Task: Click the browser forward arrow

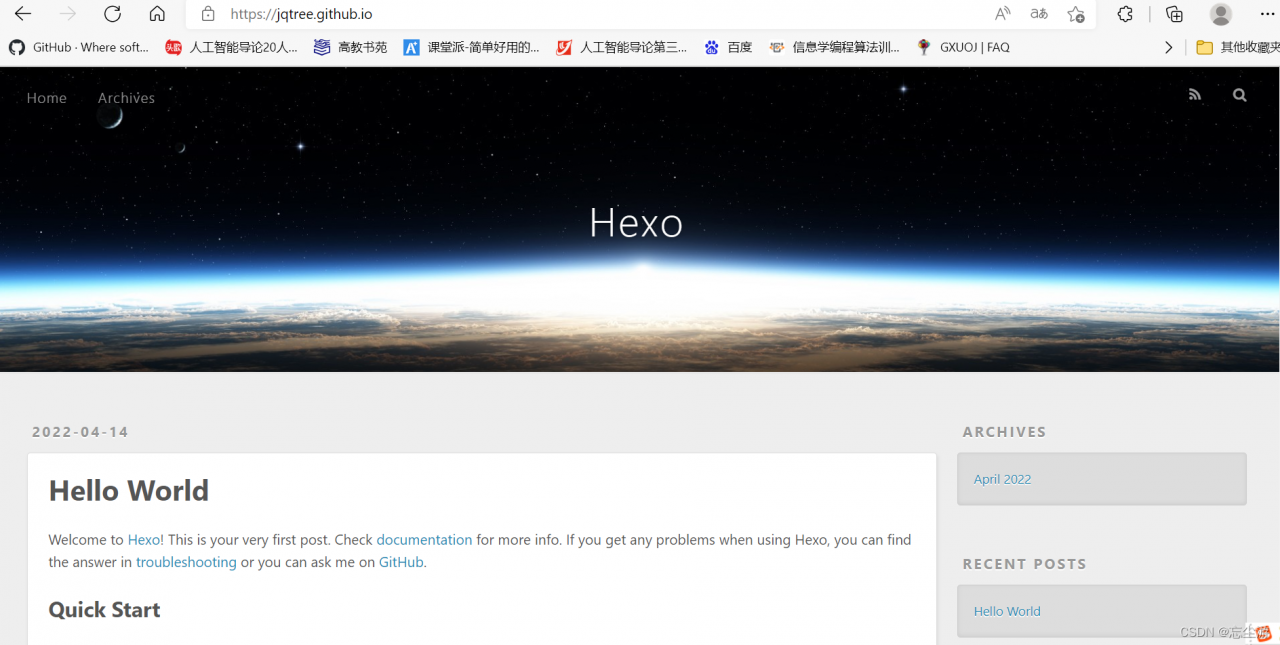Action: pyautogui.click(x=68, y=14)
